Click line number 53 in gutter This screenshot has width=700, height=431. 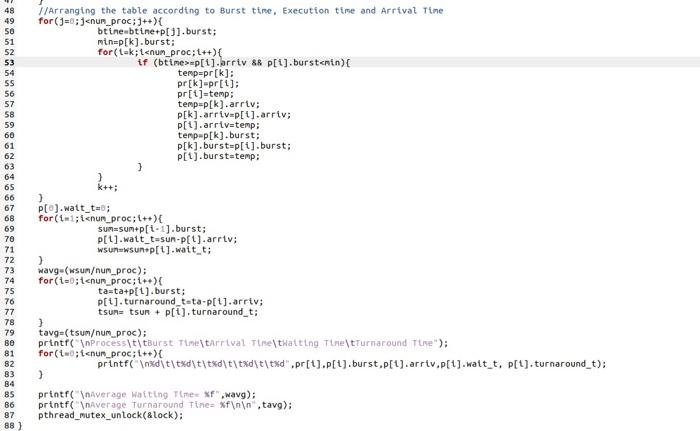pyautogui.click(x=9, y=63)
